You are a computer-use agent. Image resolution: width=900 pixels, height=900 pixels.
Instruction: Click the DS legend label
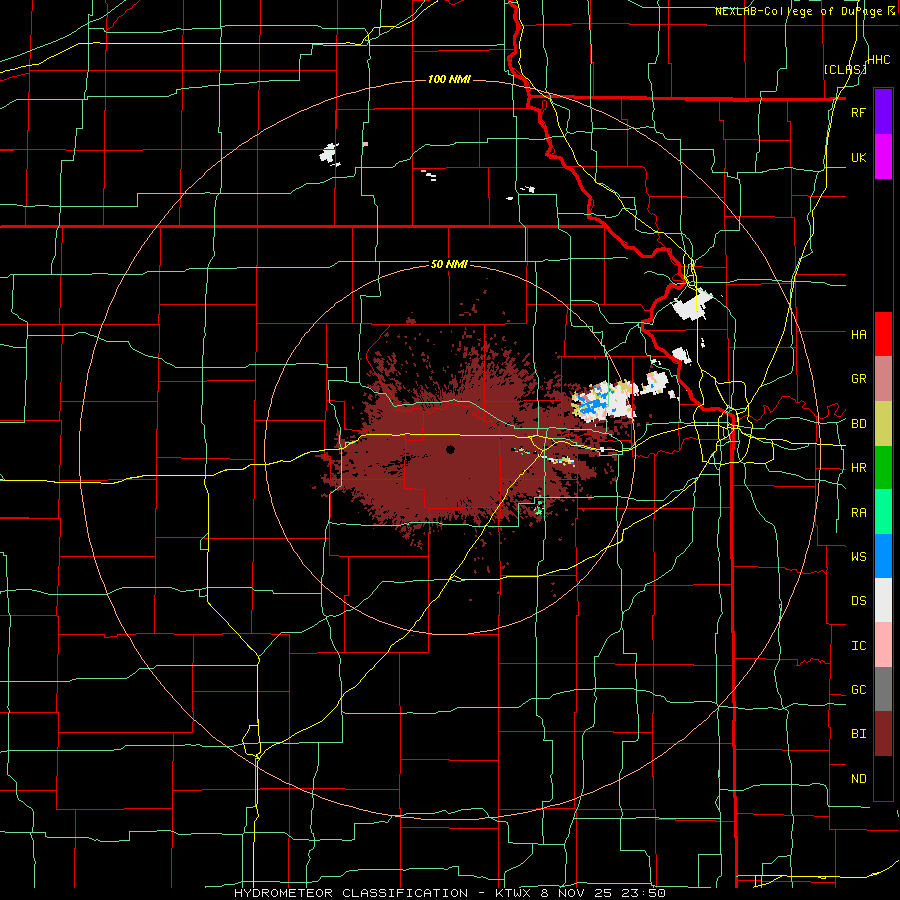858,601
